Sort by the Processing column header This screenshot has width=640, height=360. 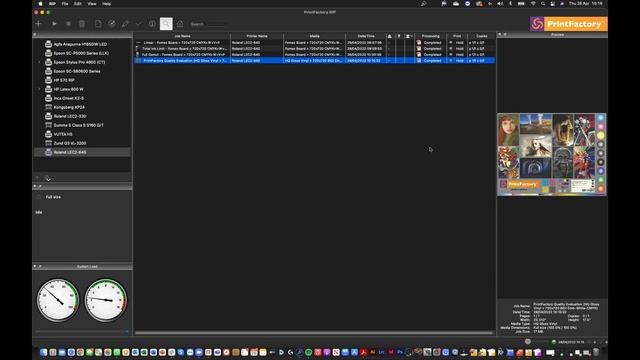point(431,36)
